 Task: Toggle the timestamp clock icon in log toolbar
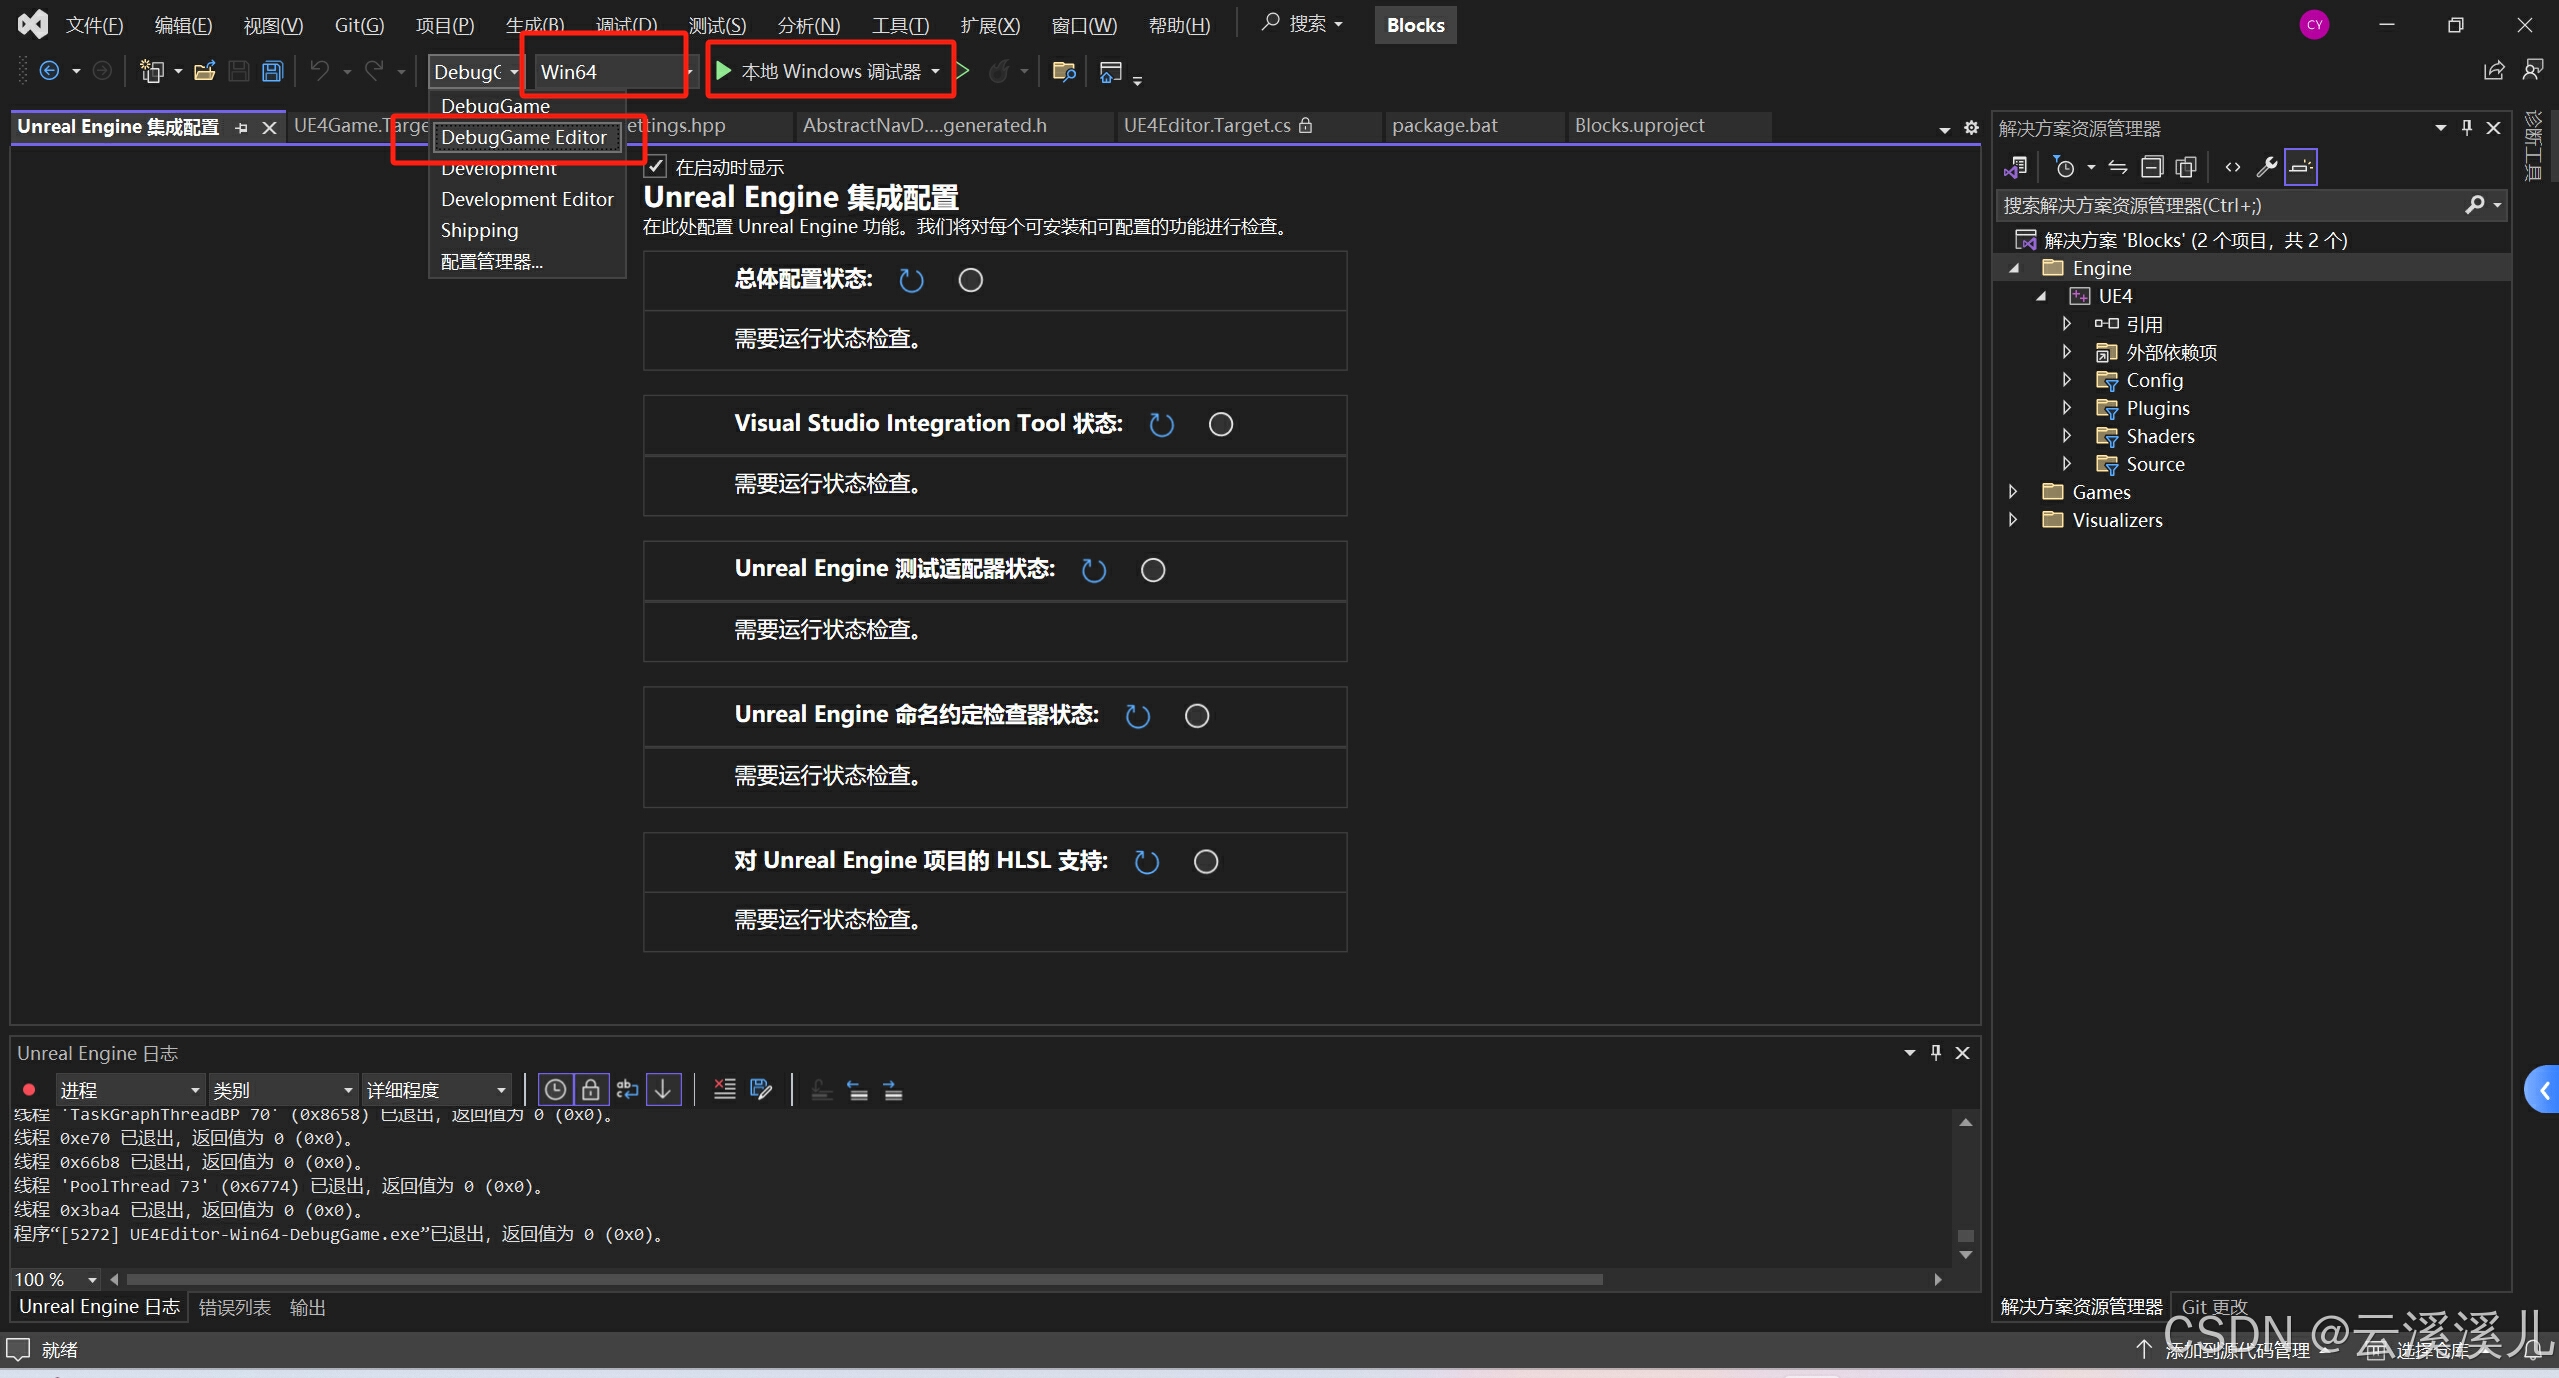tap(555, 1089)
